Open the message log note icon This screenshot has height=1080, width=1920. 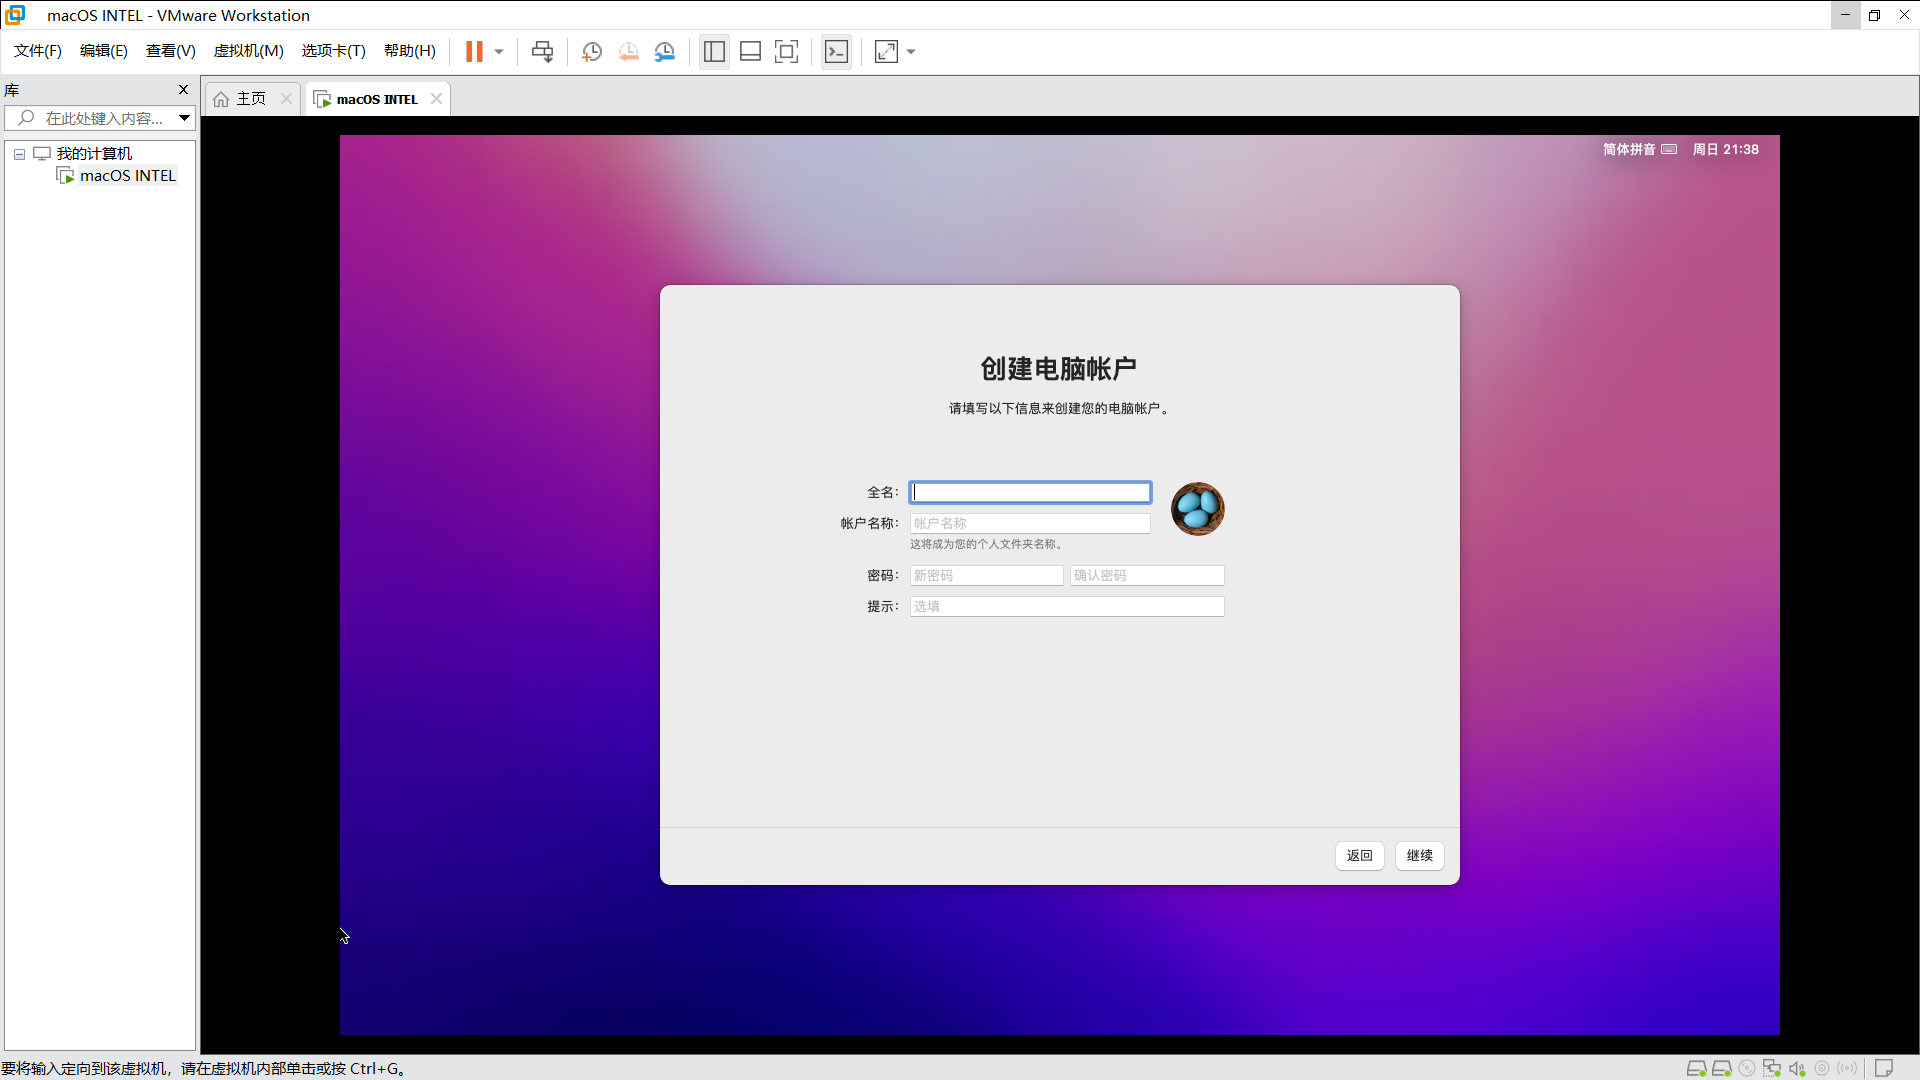(1884, 1068)
